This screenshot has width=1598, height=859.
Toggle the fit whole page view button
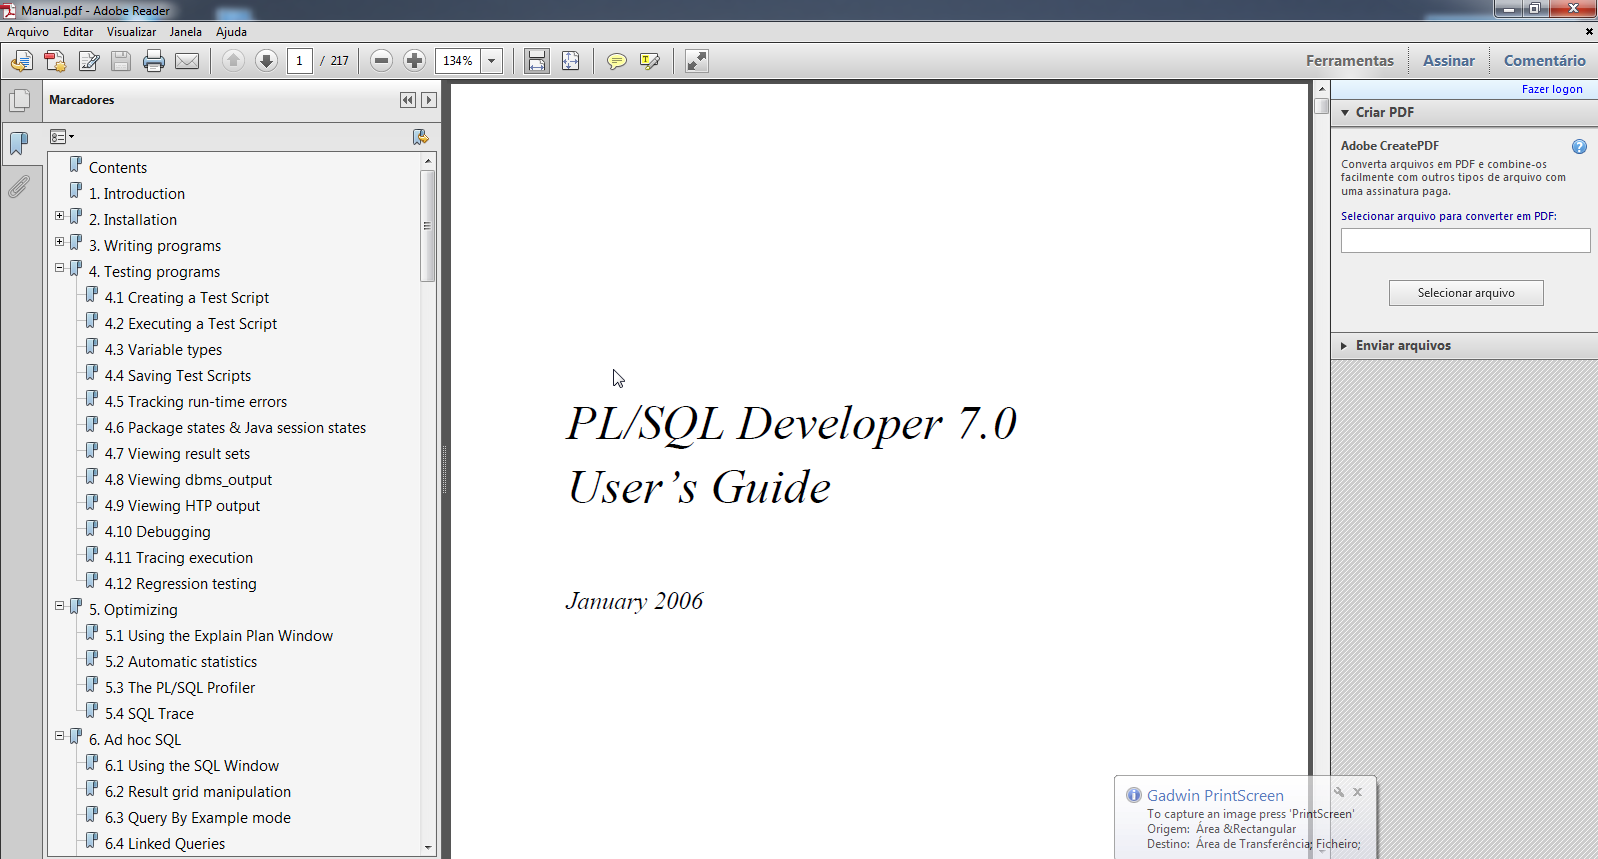coord(570,61)
